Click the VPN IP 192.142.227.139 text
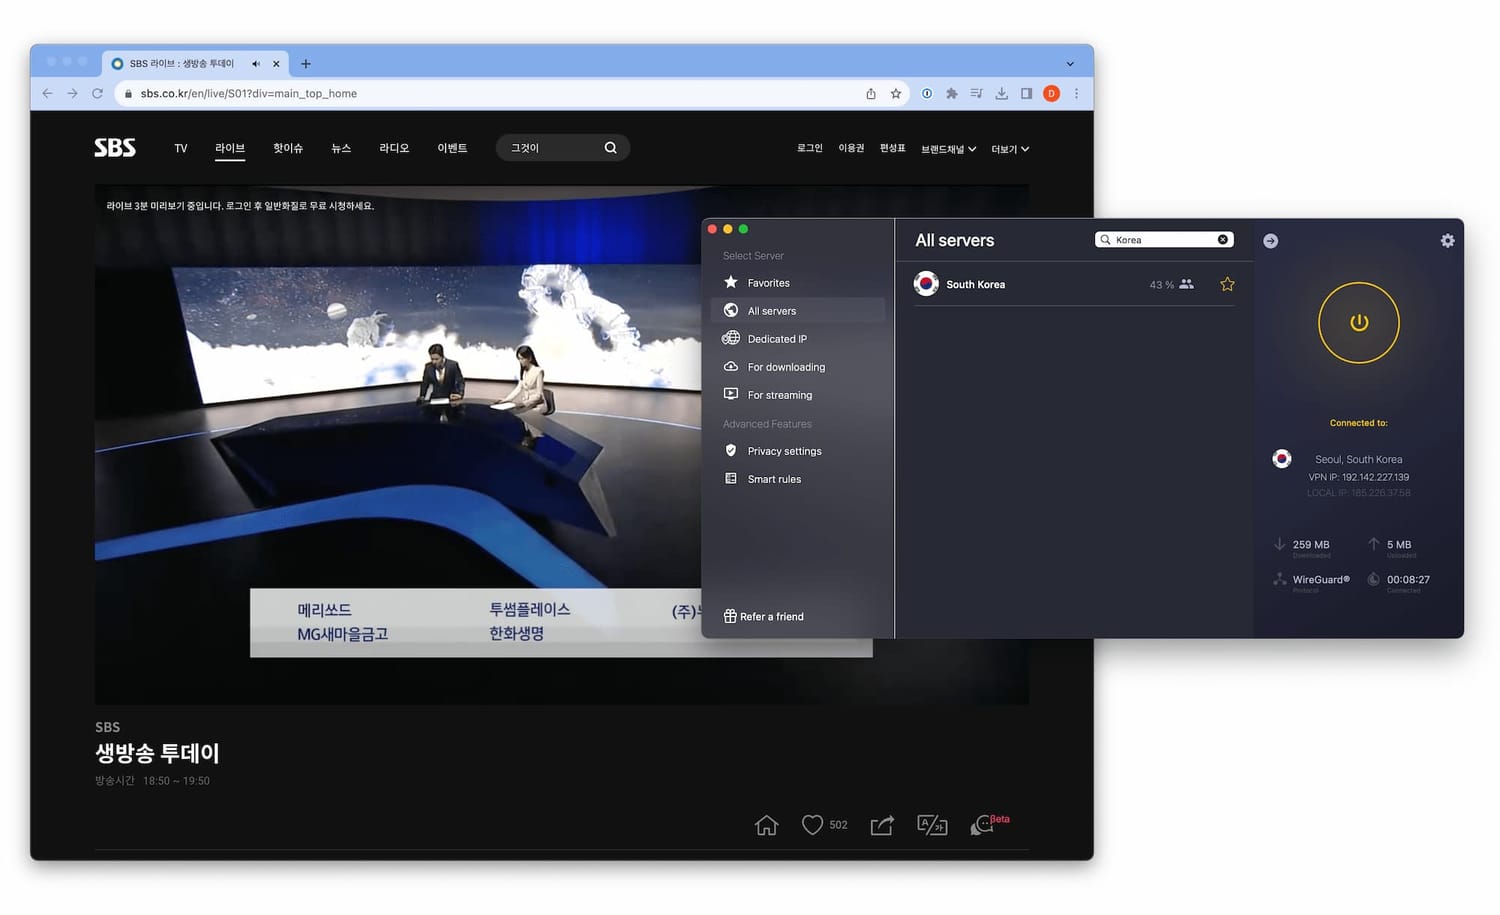 [x=1358, y=477]
